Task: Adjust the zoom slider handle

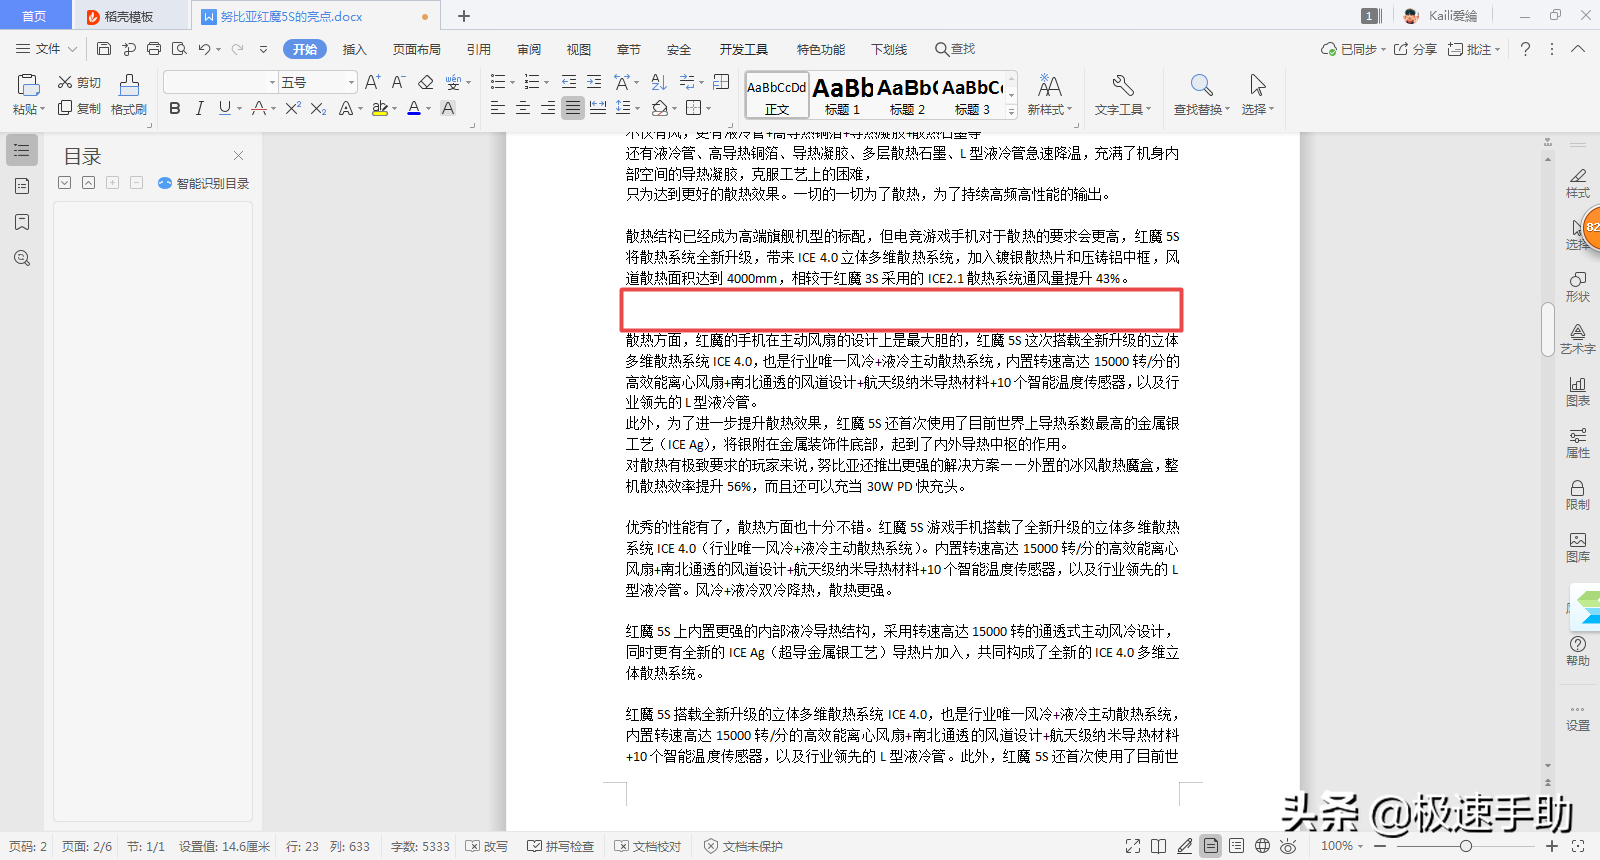Action: 1465,846
